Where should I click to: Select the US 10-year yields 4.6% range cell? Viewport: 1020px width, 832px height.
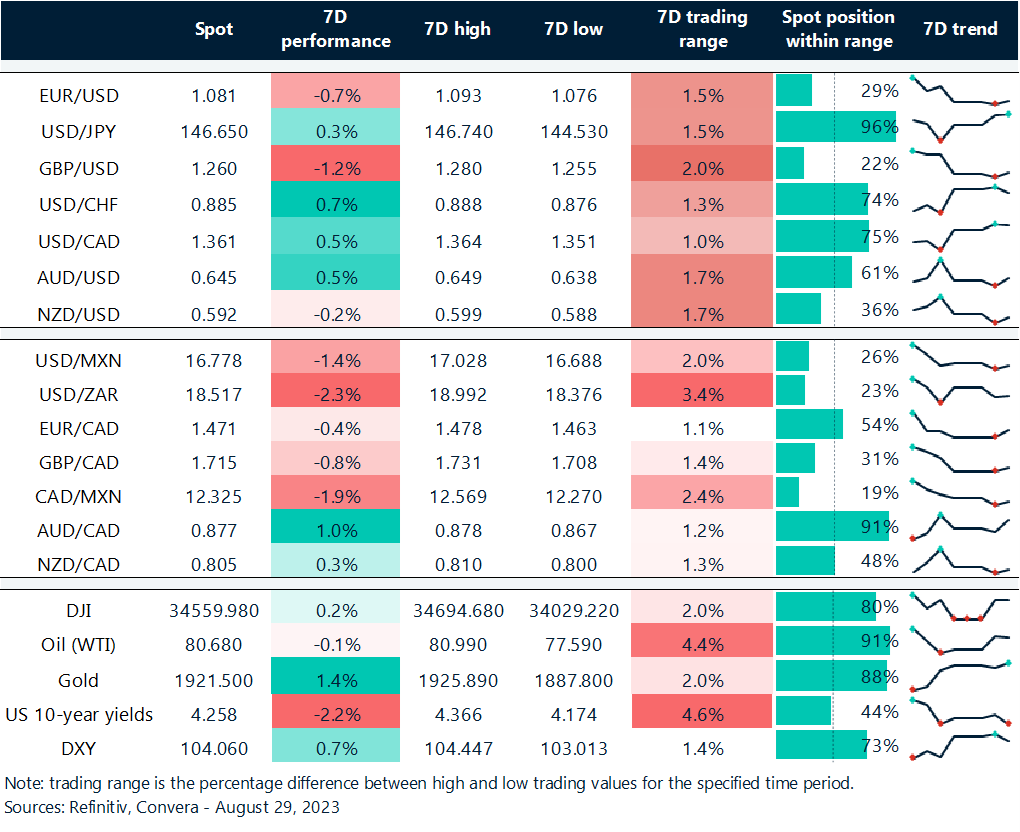click(702, 716)
